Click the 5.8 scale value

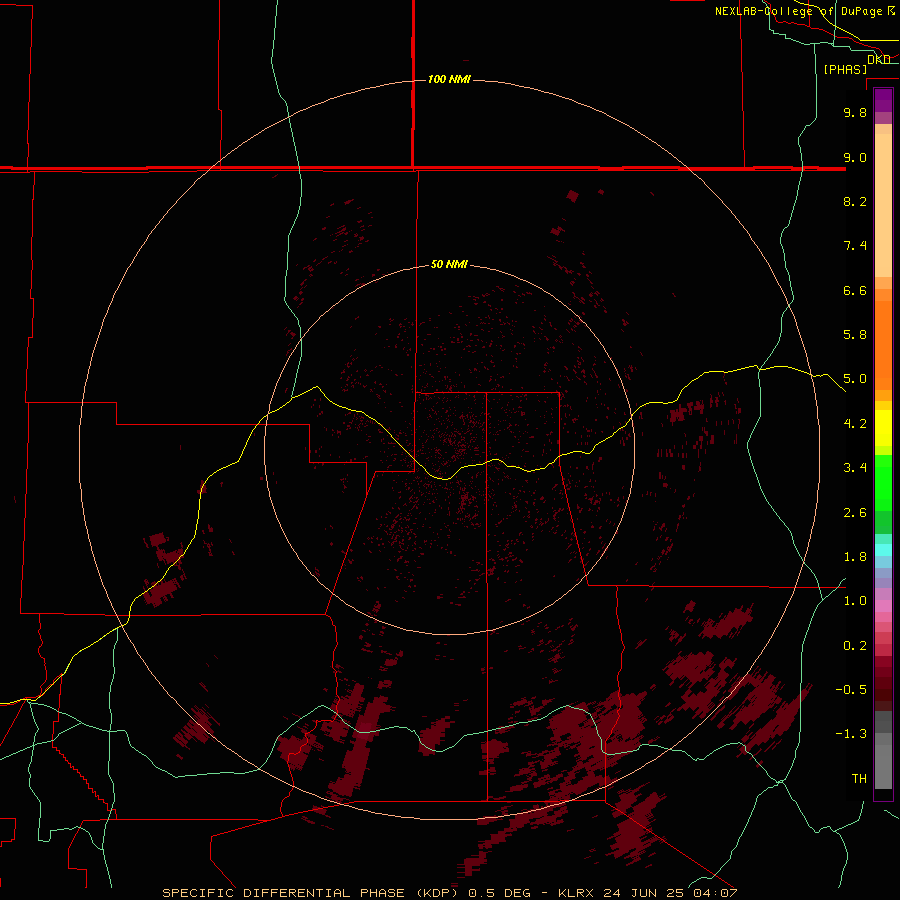(x=855, y=335)
